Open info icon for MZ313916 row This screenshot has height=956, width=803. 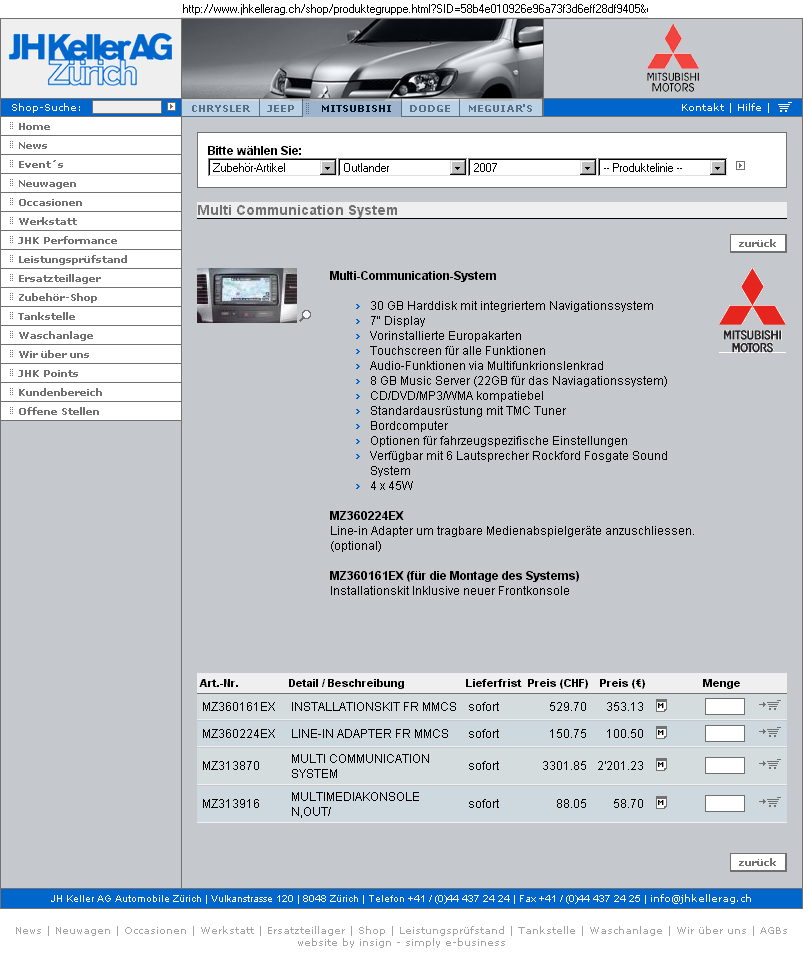tap(660, 802)
